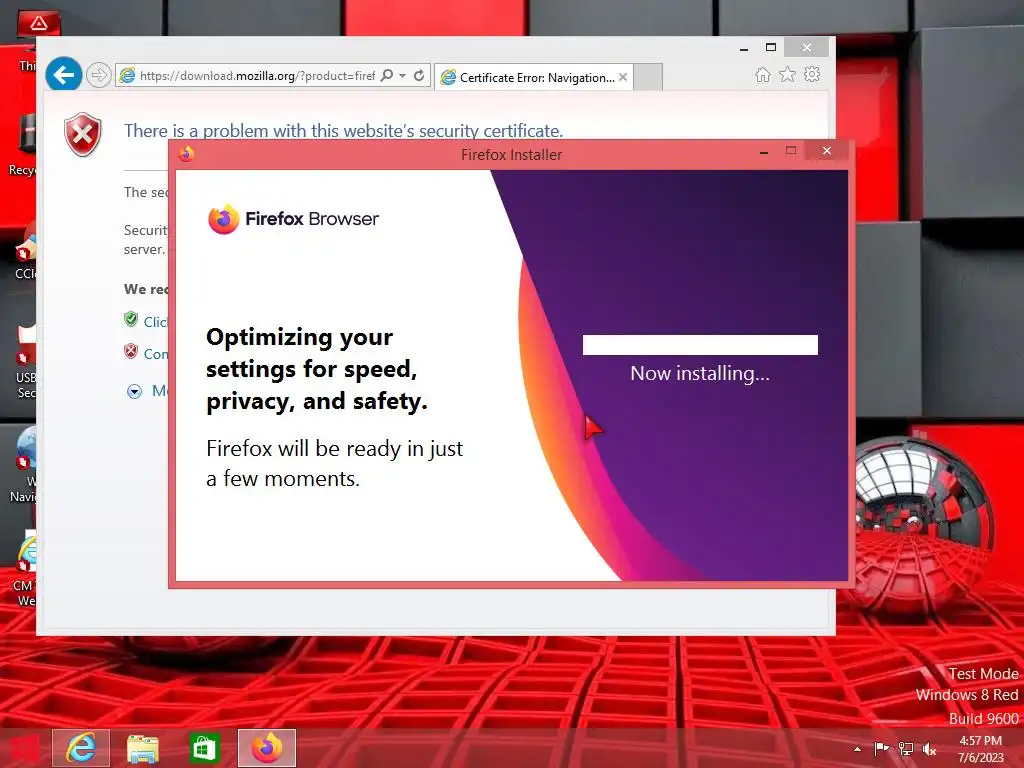Click the "Now installing..." status text
The height and width of the screenshot is (768, 1024).
[700, 374]
